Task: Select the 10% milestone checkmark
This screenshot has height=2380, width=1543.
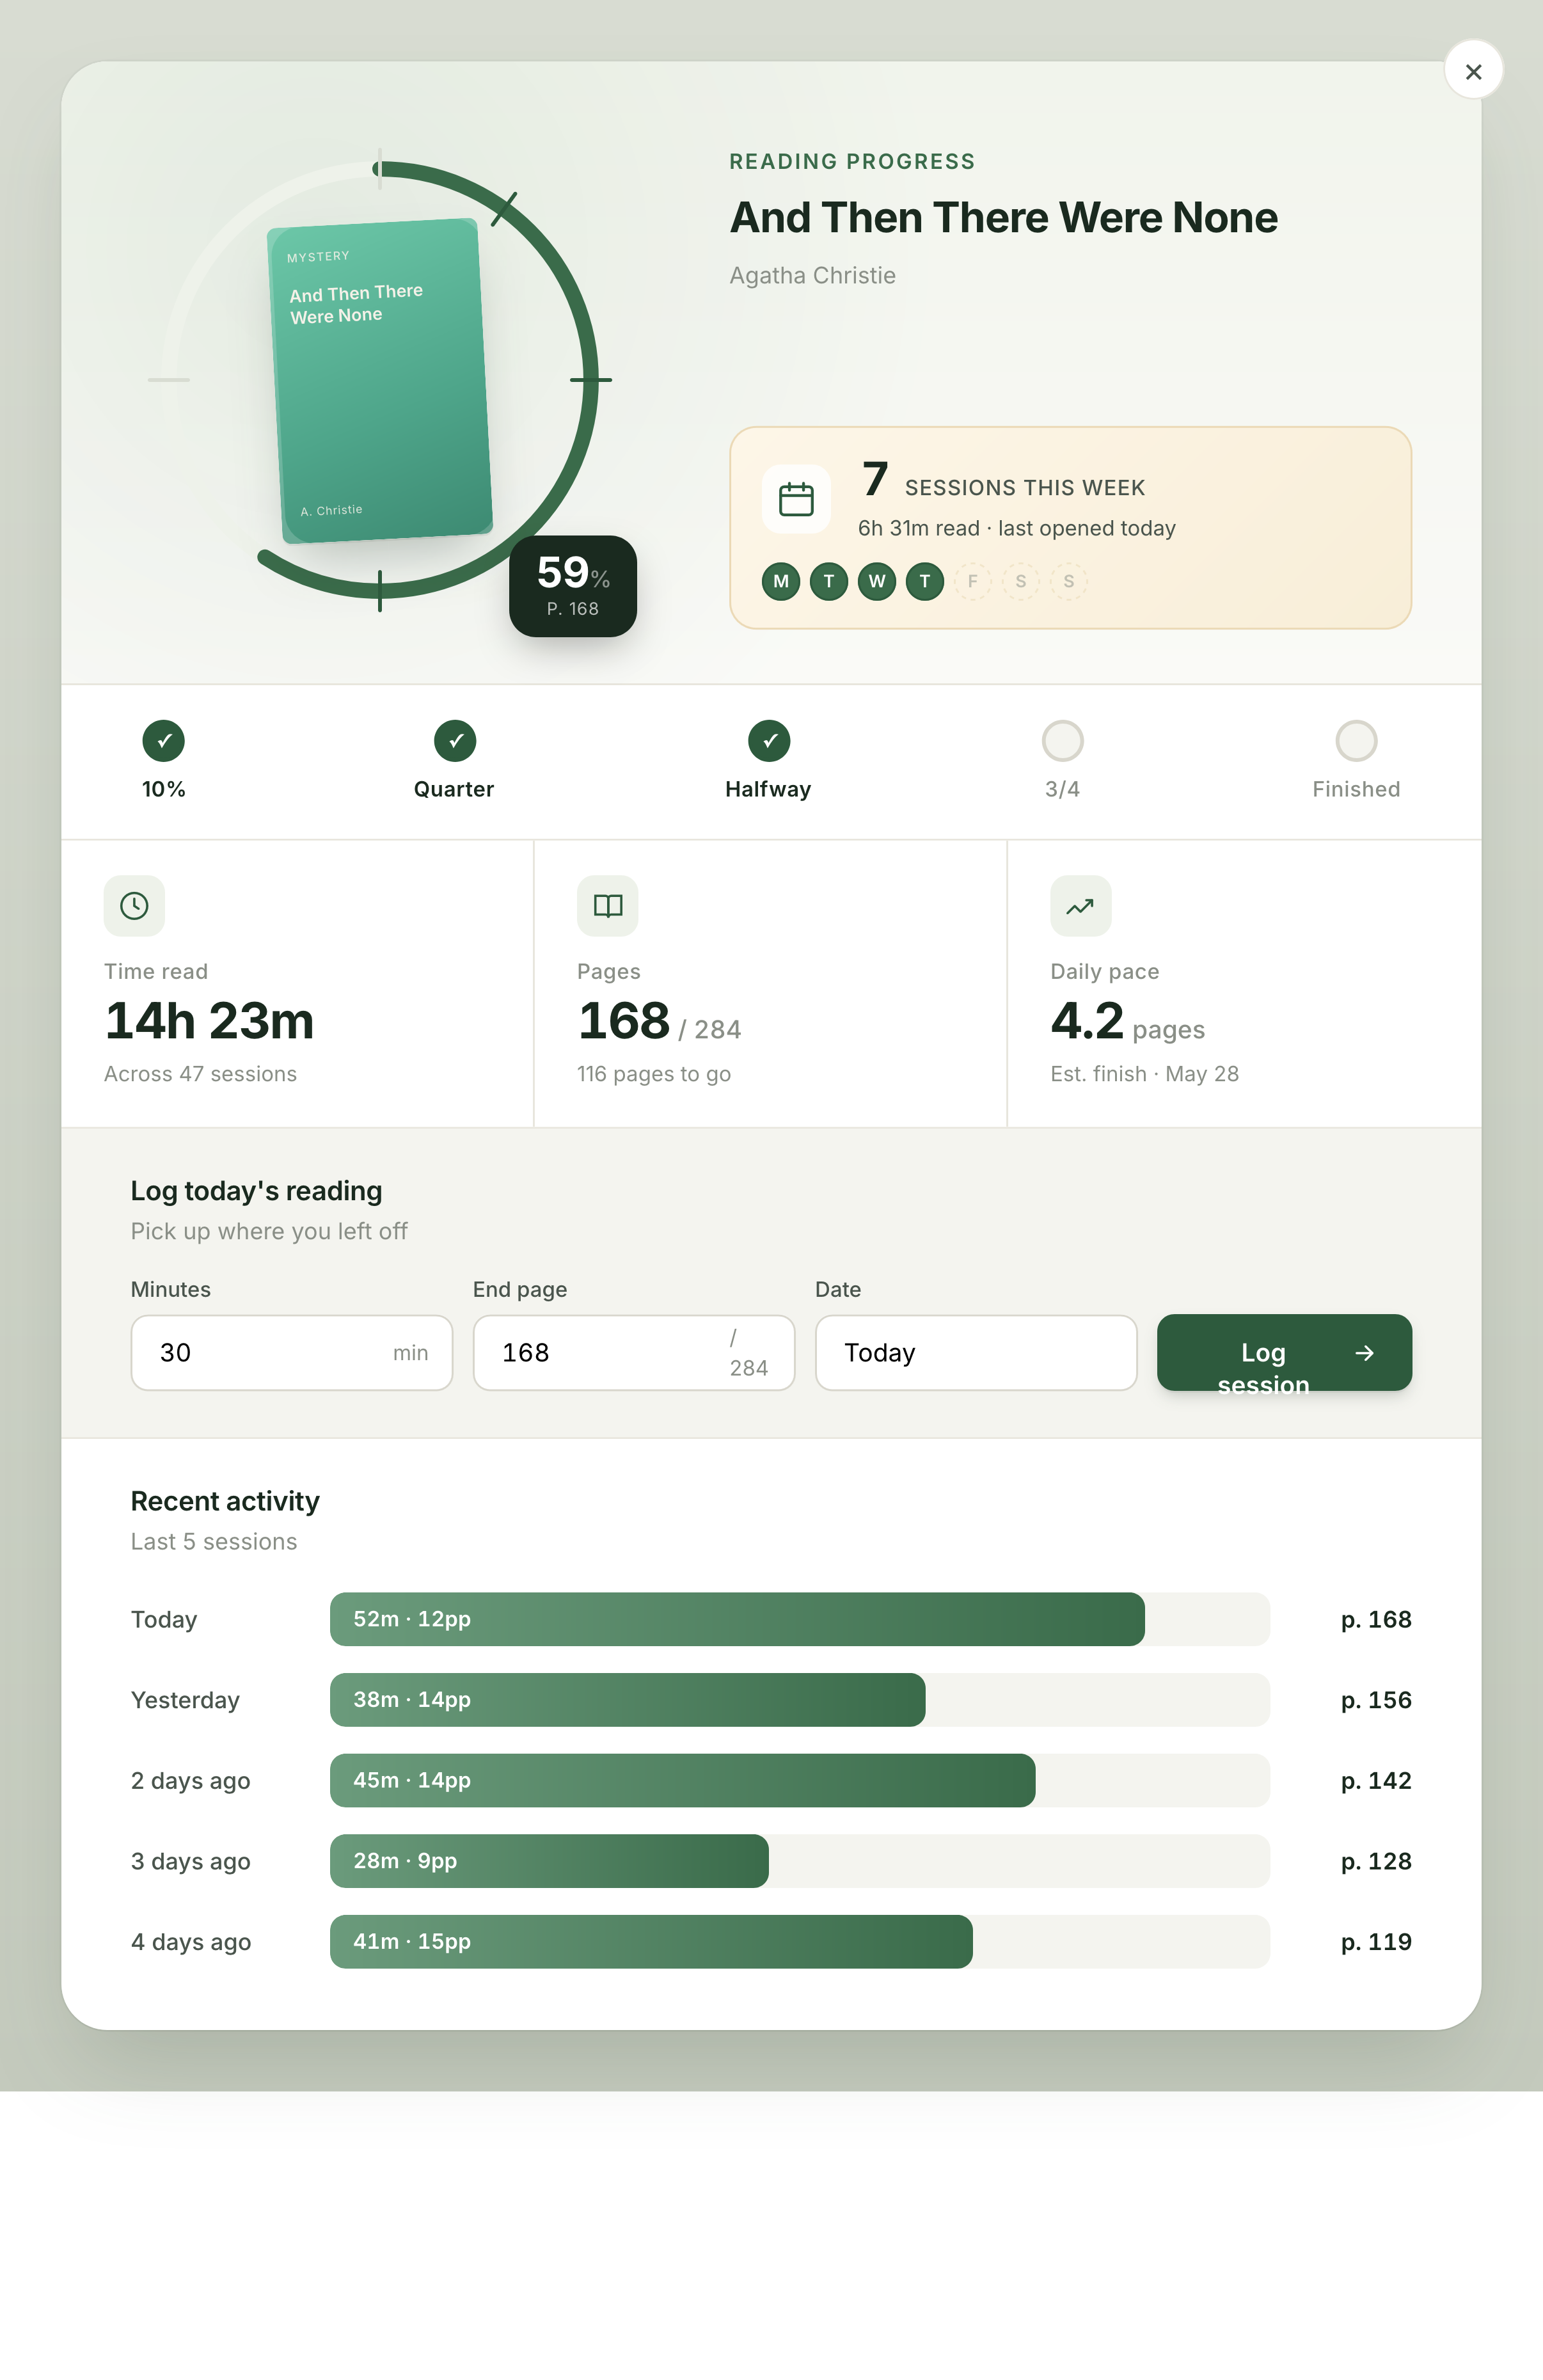Action: [x=164, y=741]
